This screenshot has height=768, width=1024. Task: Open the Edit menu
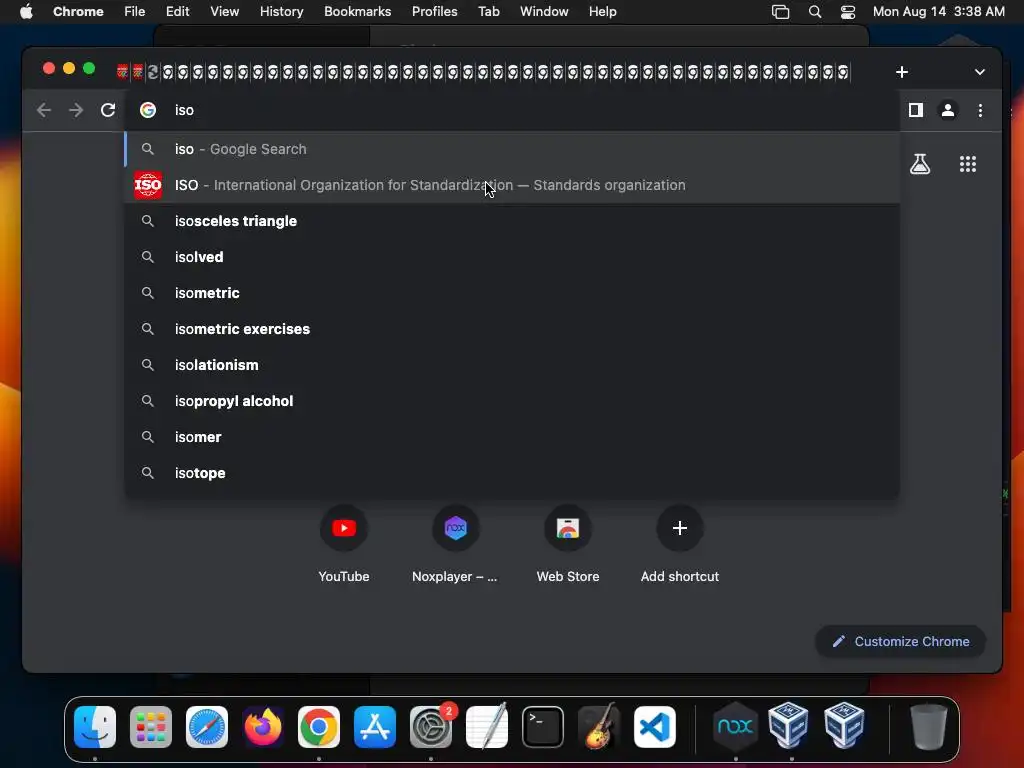178,12
